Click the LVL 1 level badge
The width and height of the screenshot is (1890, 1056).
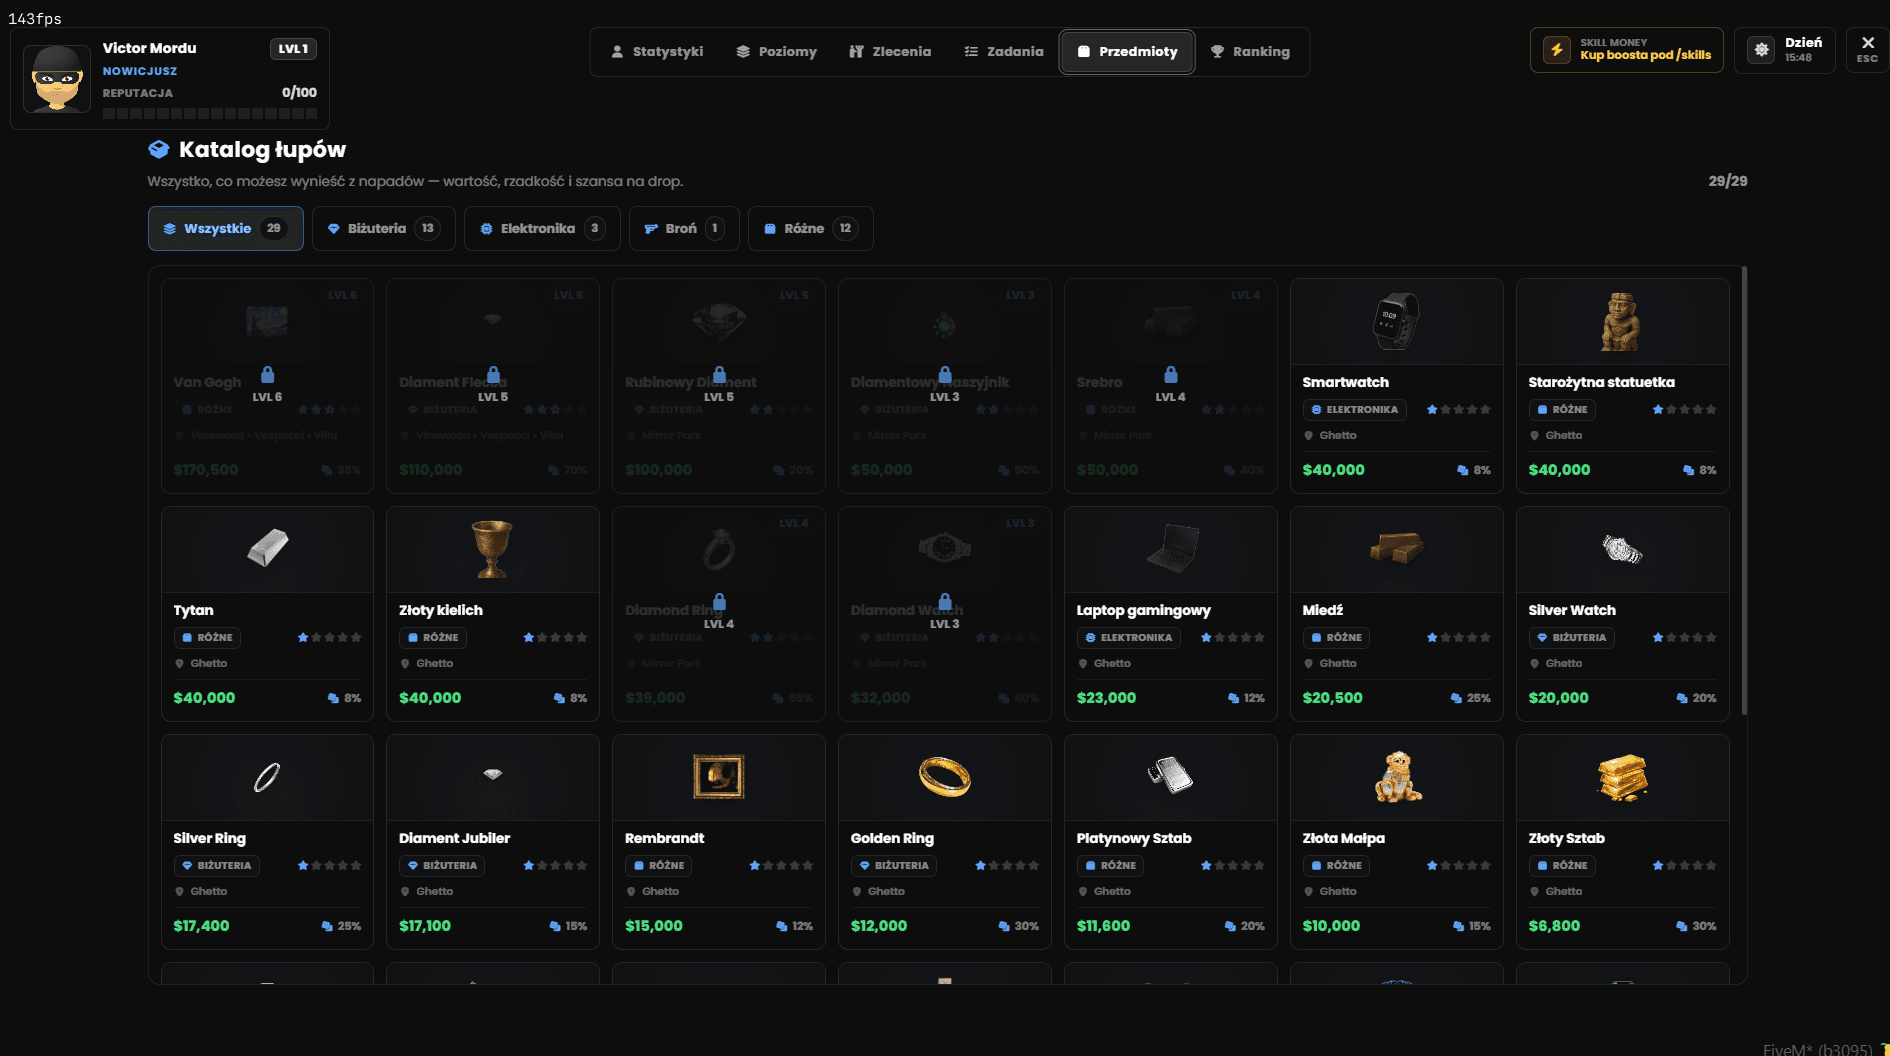293,49
